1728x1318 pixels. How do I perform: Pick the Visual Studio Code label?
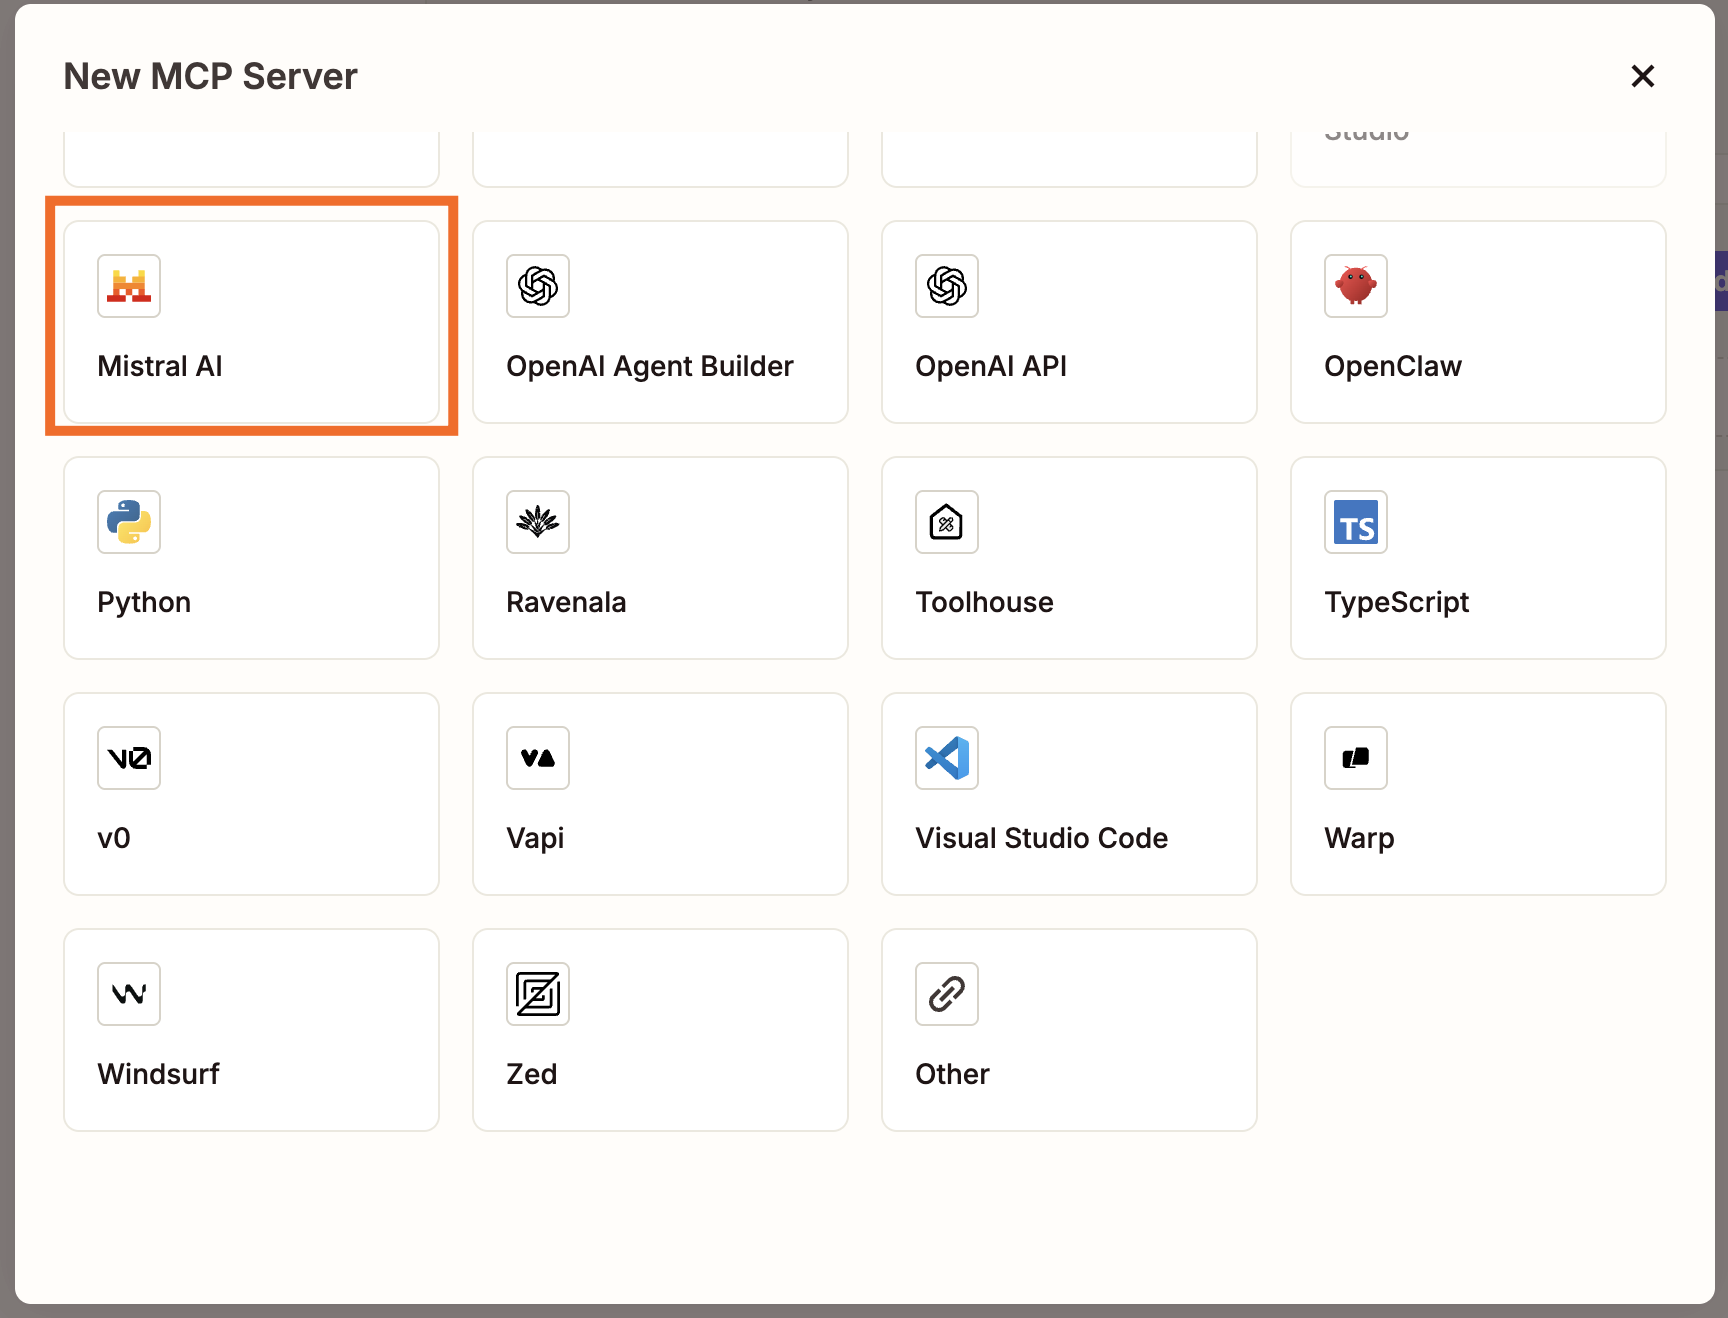pyautogui.click(x=1042, y=838)
